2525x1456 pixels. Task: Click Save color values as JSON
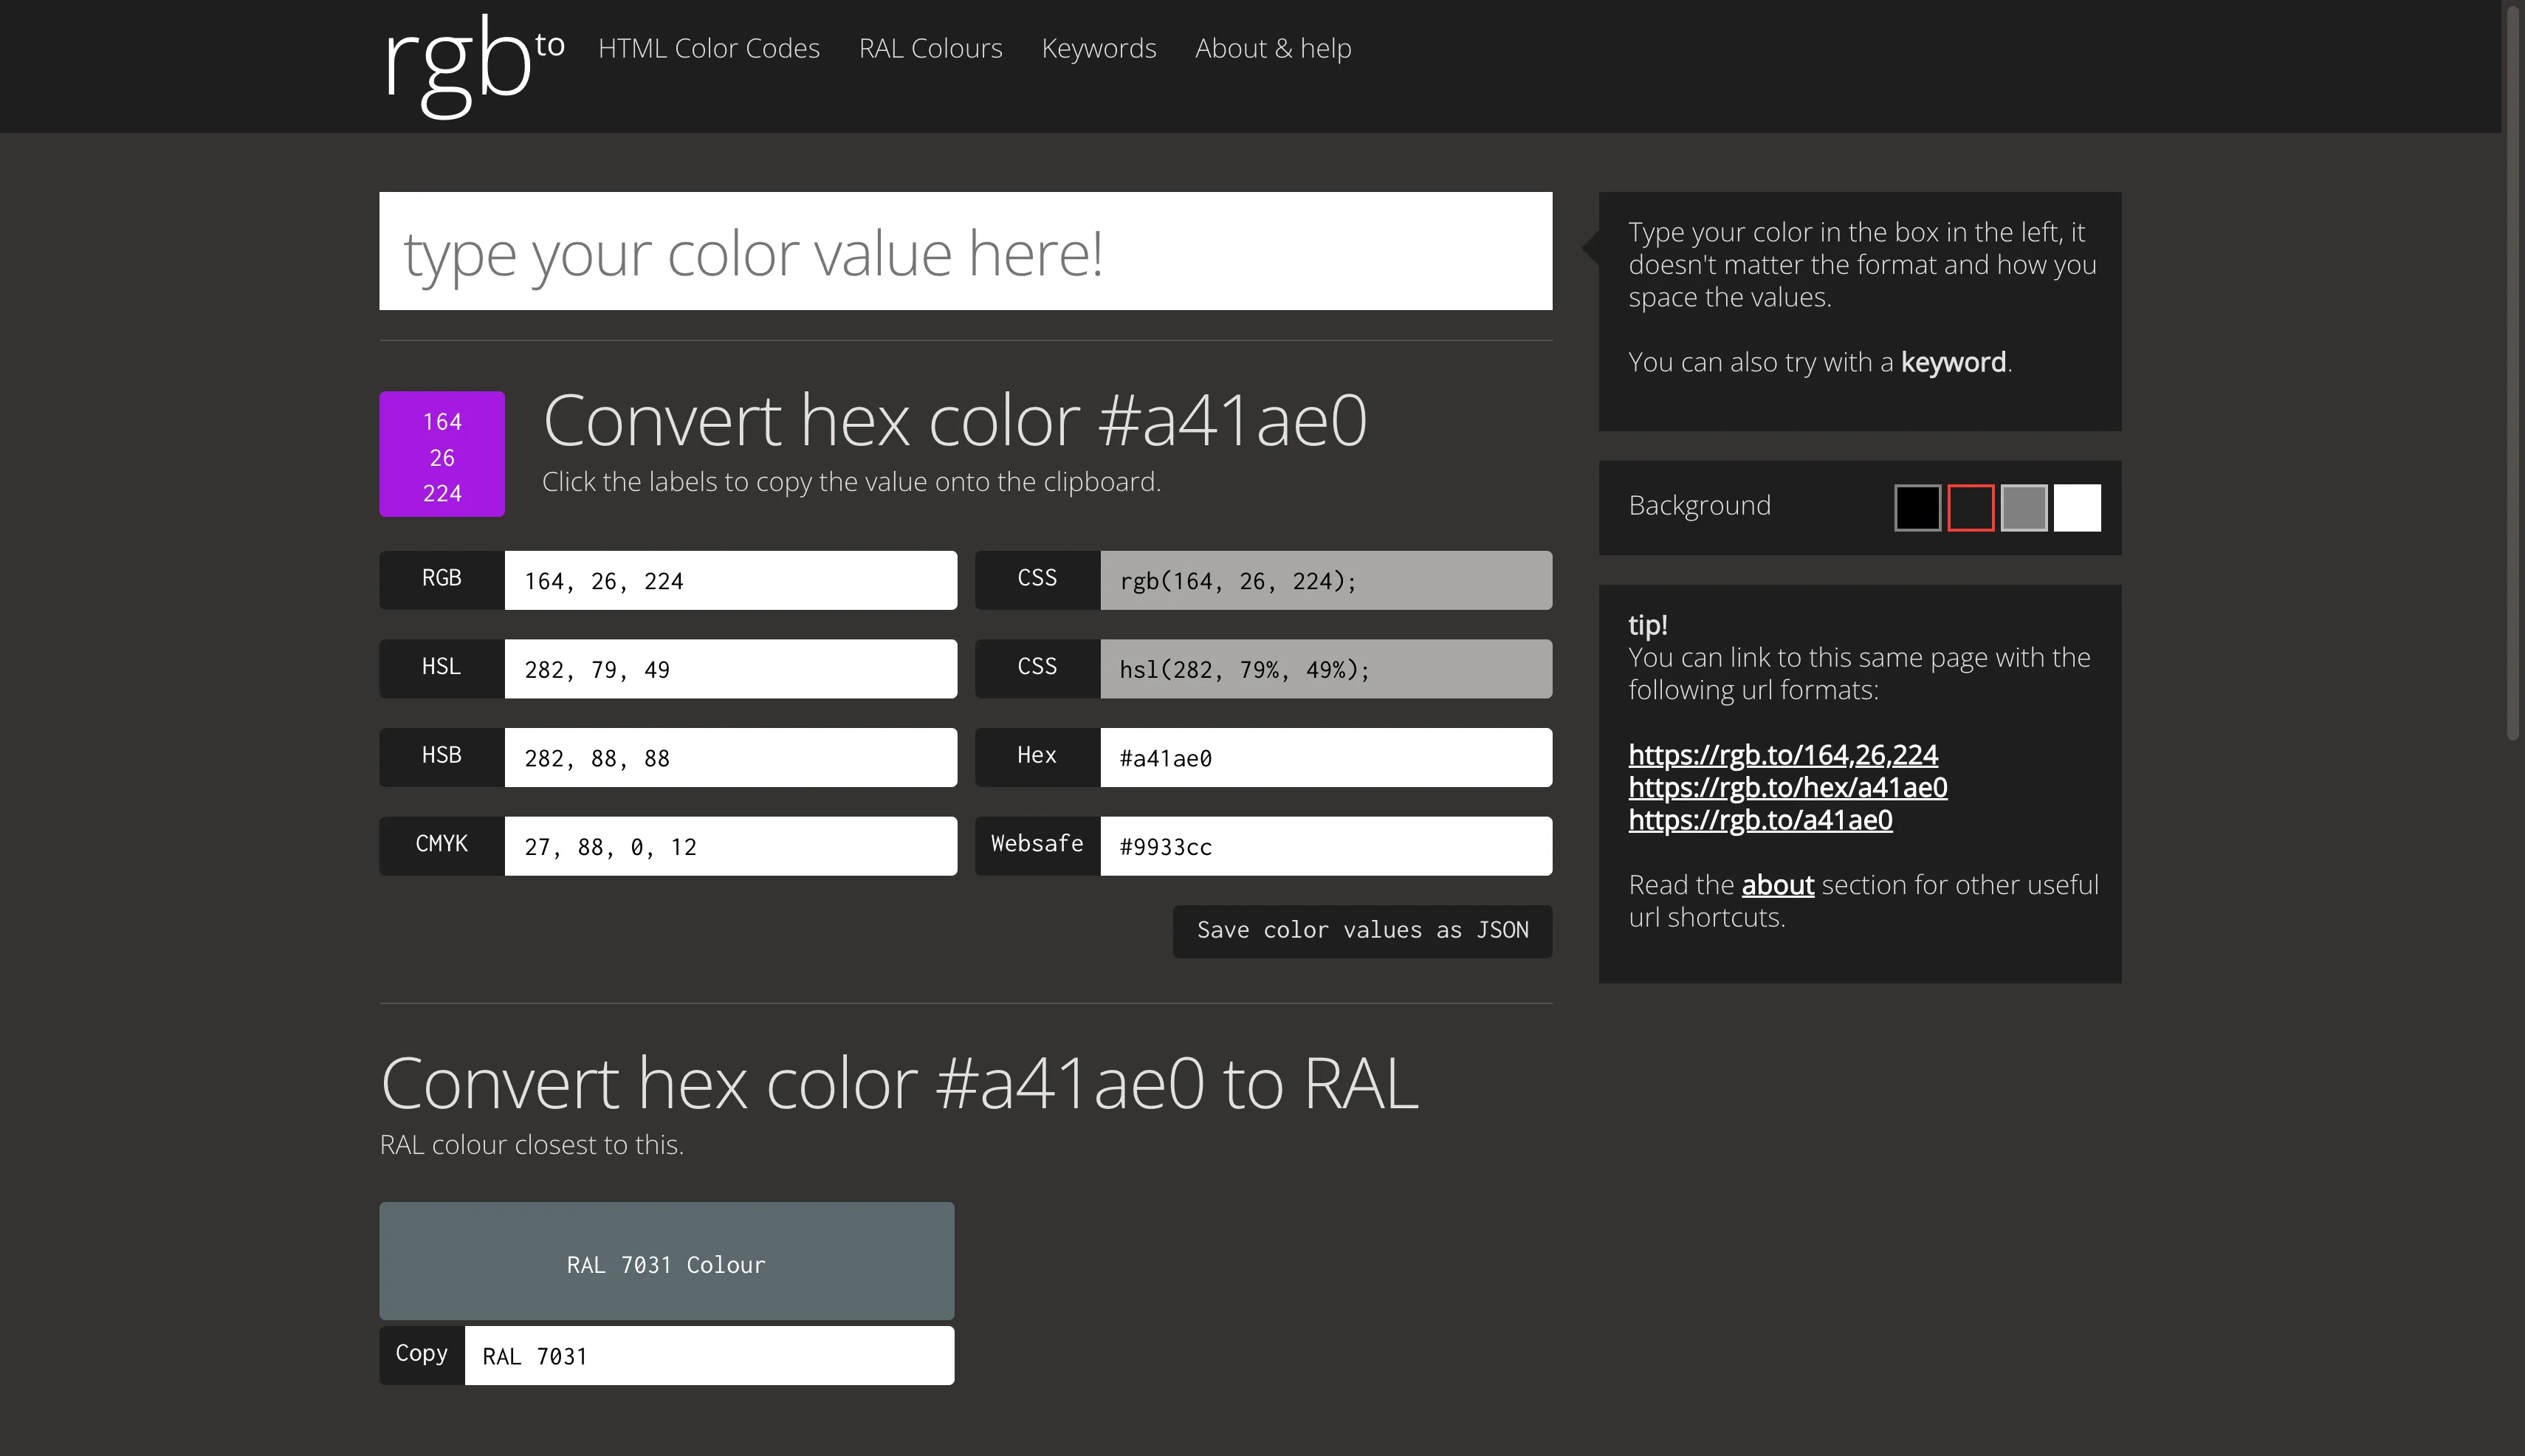coord(1361,931)
